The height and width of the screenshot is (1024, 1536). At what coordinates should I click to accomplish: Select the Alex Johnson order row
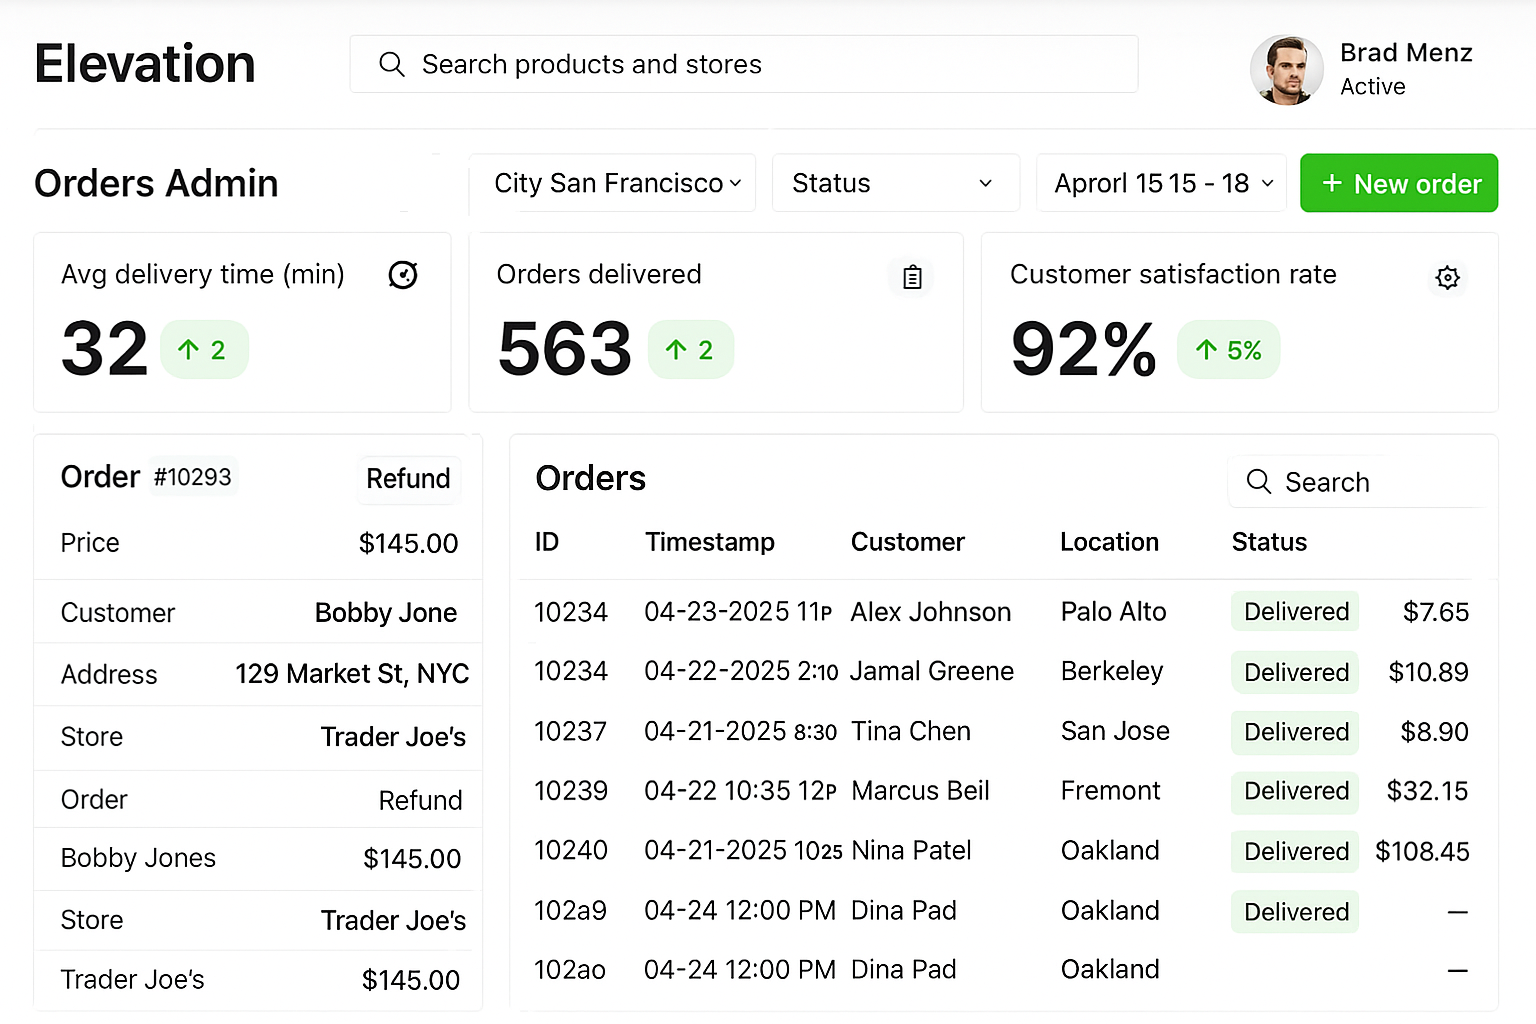click(x=930, y=612)
